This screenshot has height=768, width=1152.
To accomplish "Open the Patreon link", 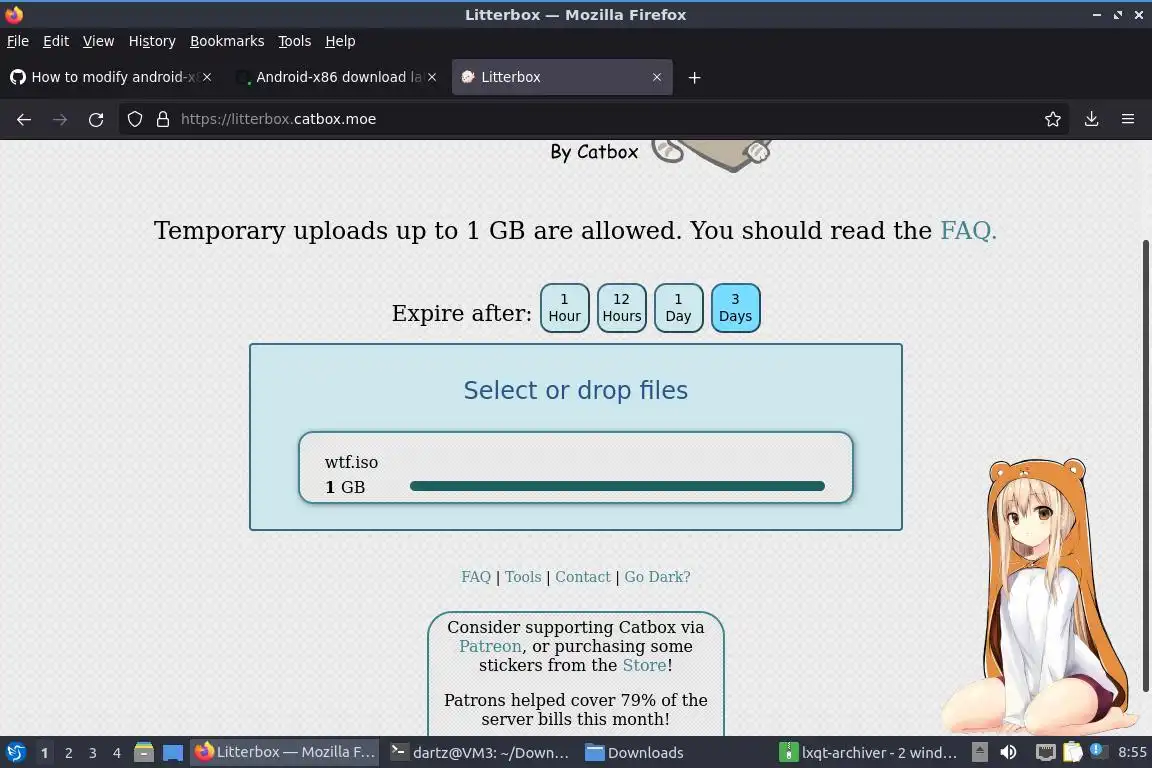I will pyautogui.click(x=490, y=646).
